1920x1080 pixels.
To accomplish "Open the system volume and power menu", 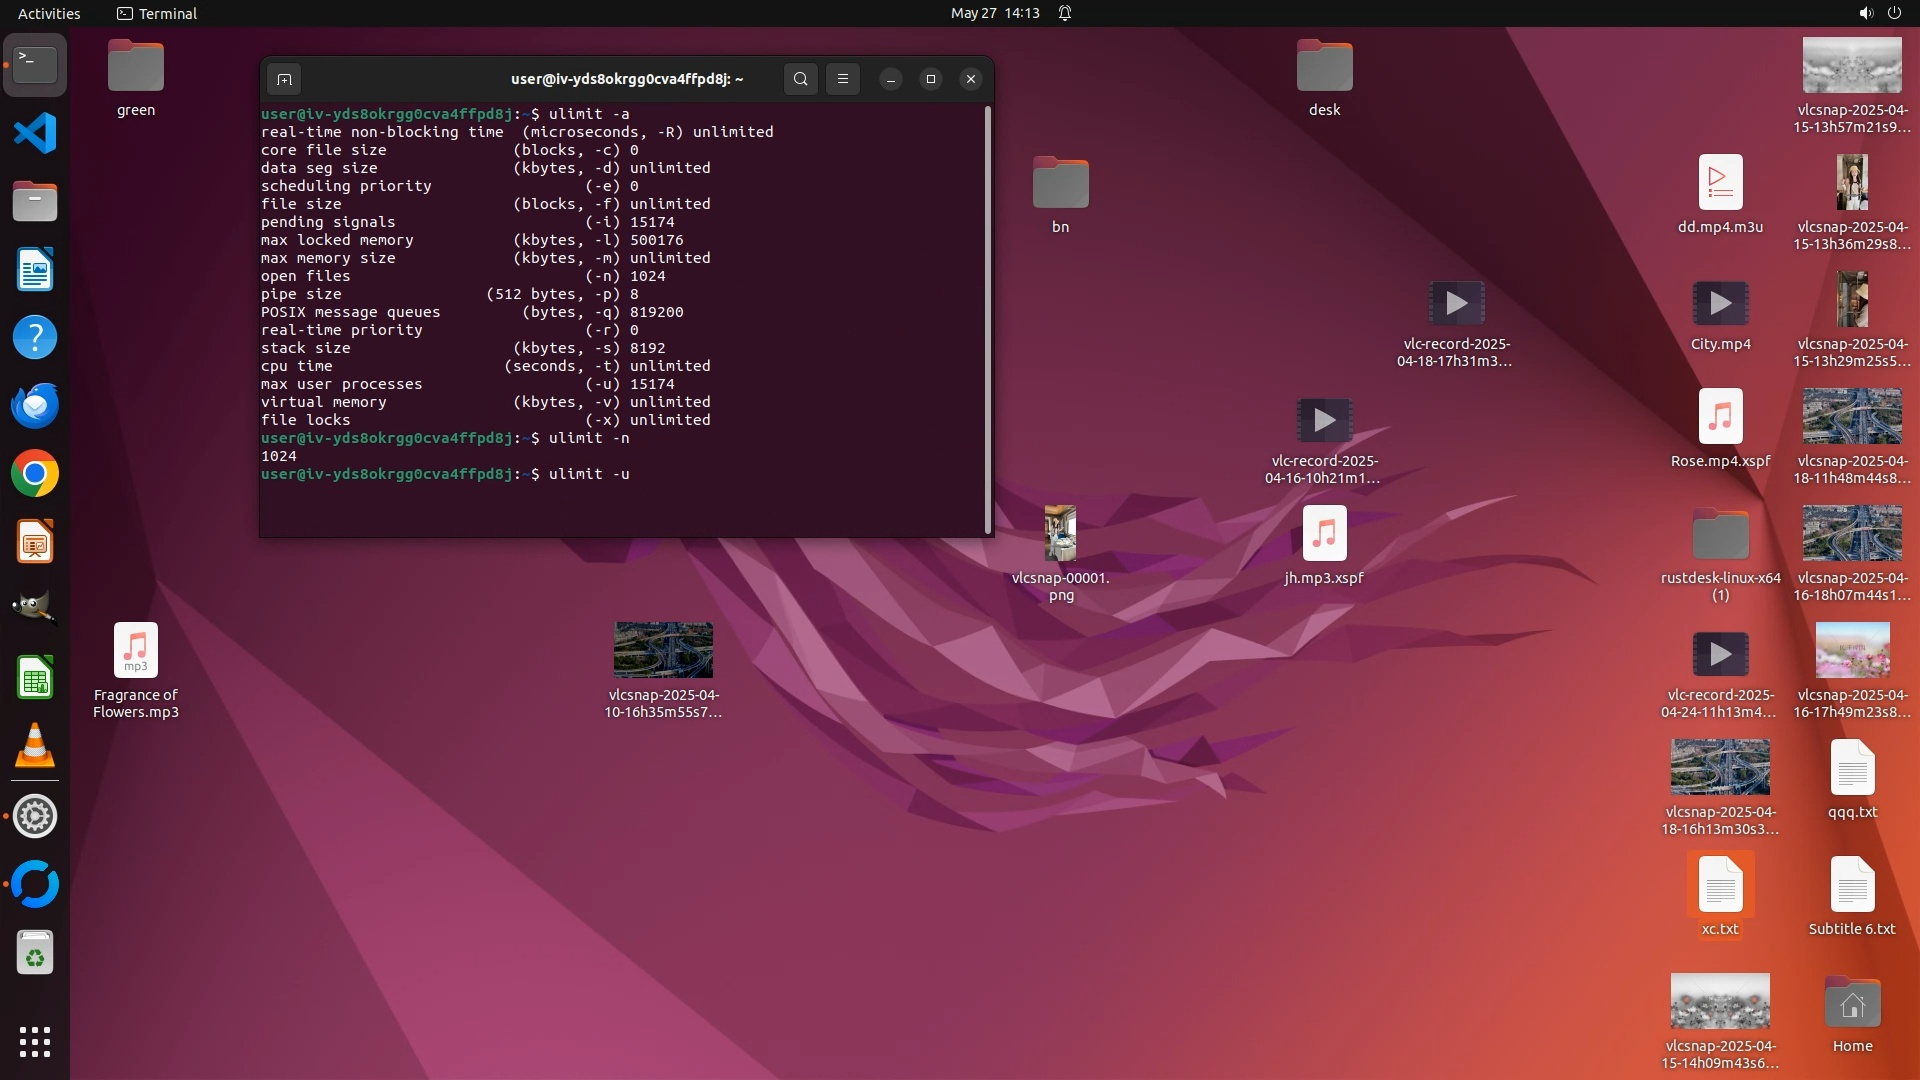I will point(1879,13).
